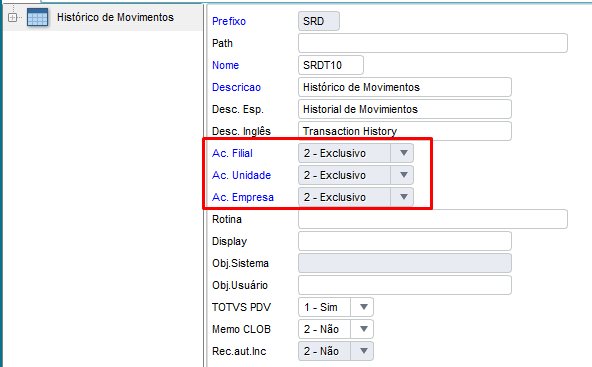Open the Rec.aut.Inc dropdown arrow

tap(363, 351)
